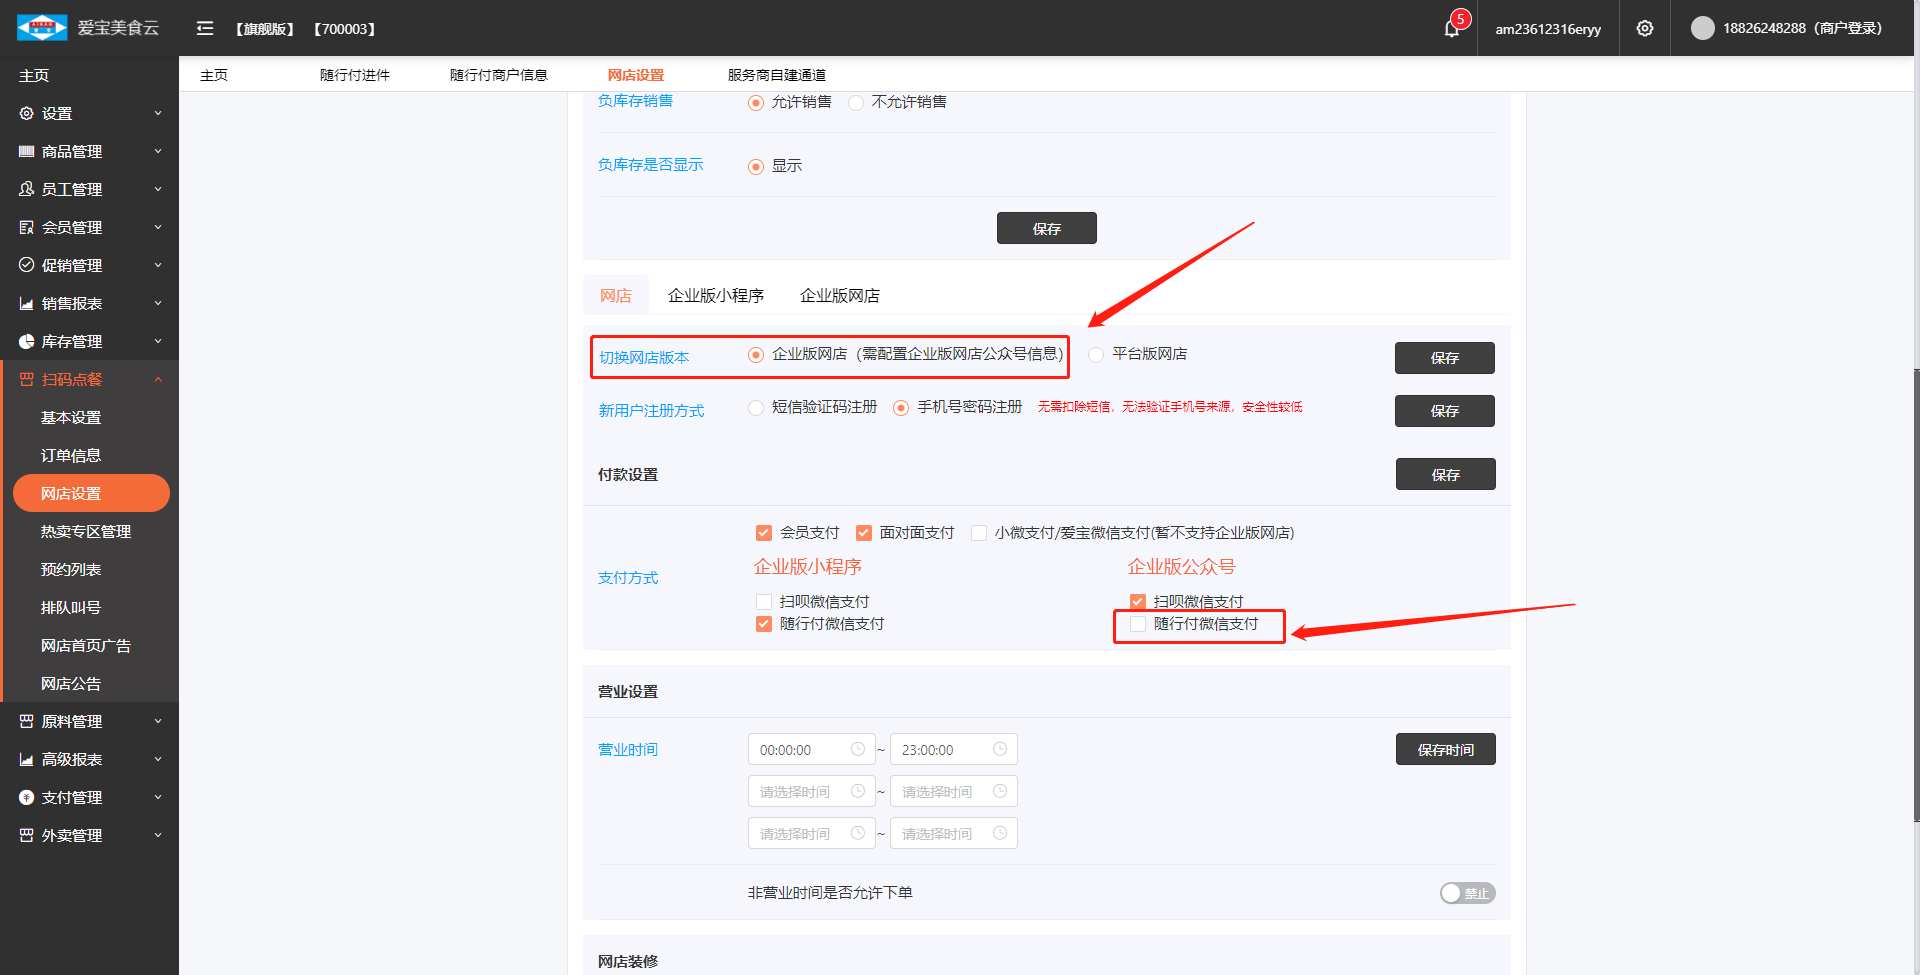
Task: Click the clock icon in 00:00:00 field
Action: (858, 749)
